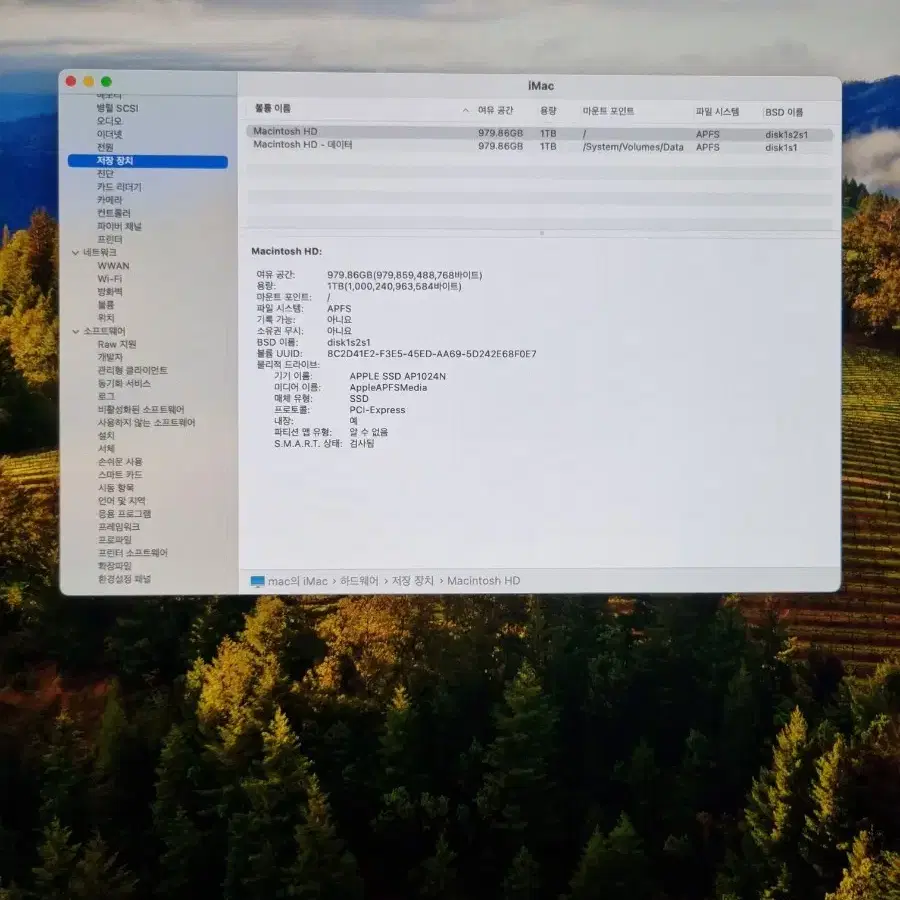Viewport: 900px width, 900px height.
Task: Open 진단 in the sidebar
Action: point(105,174)
